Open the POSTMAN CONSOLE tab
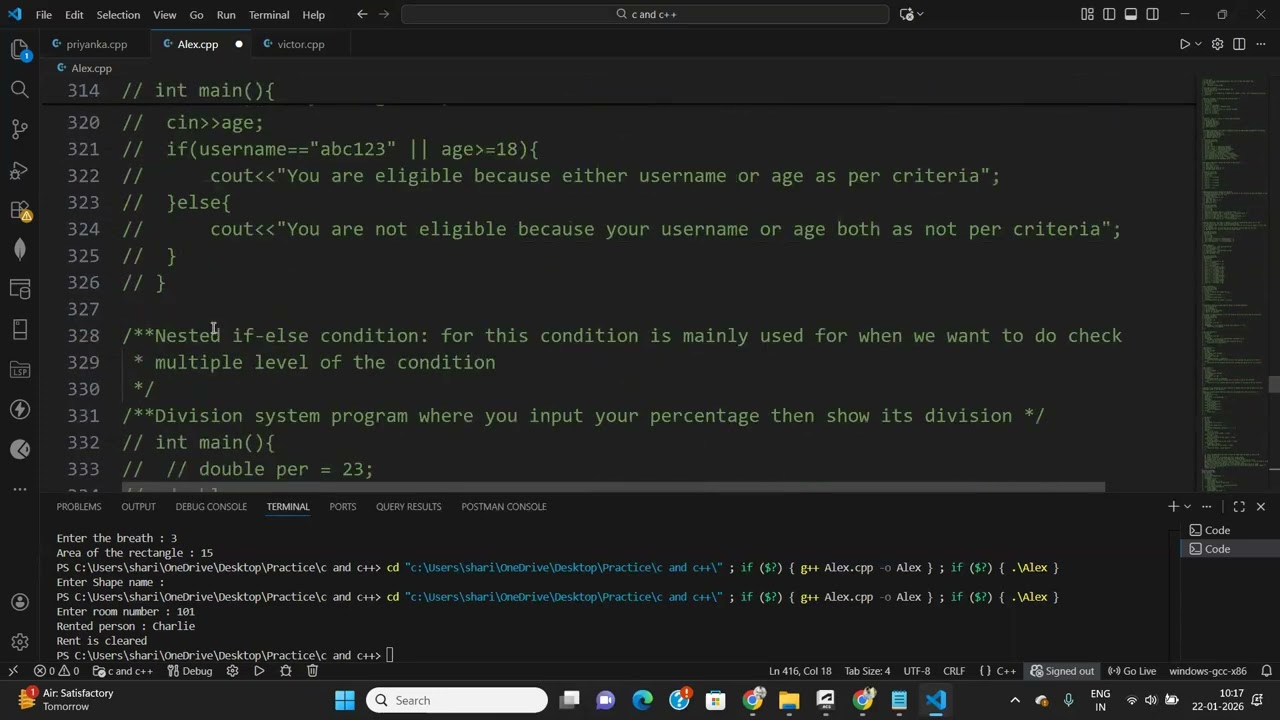The height and width of the screenshot is (720, 1280). coord(504,507)
